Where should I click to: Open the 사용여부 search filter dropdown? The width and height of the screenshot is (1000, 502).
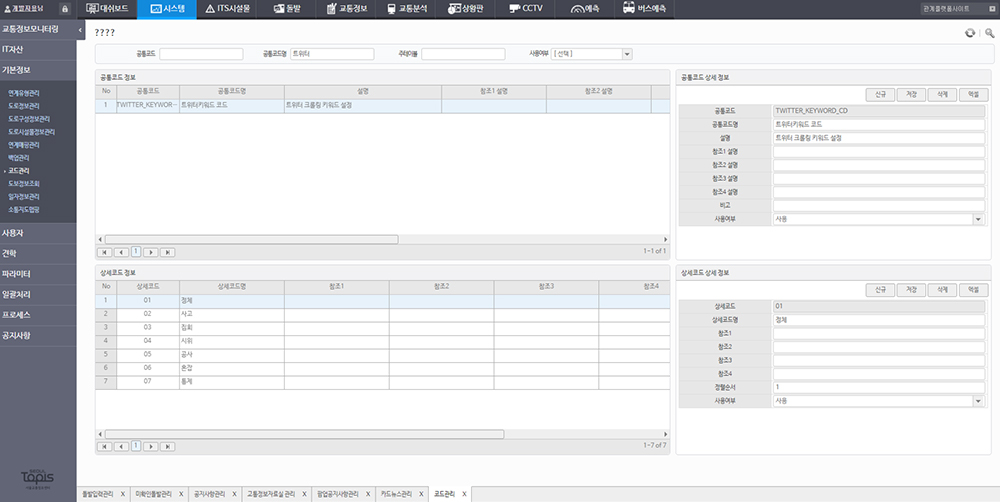(627, 54)
